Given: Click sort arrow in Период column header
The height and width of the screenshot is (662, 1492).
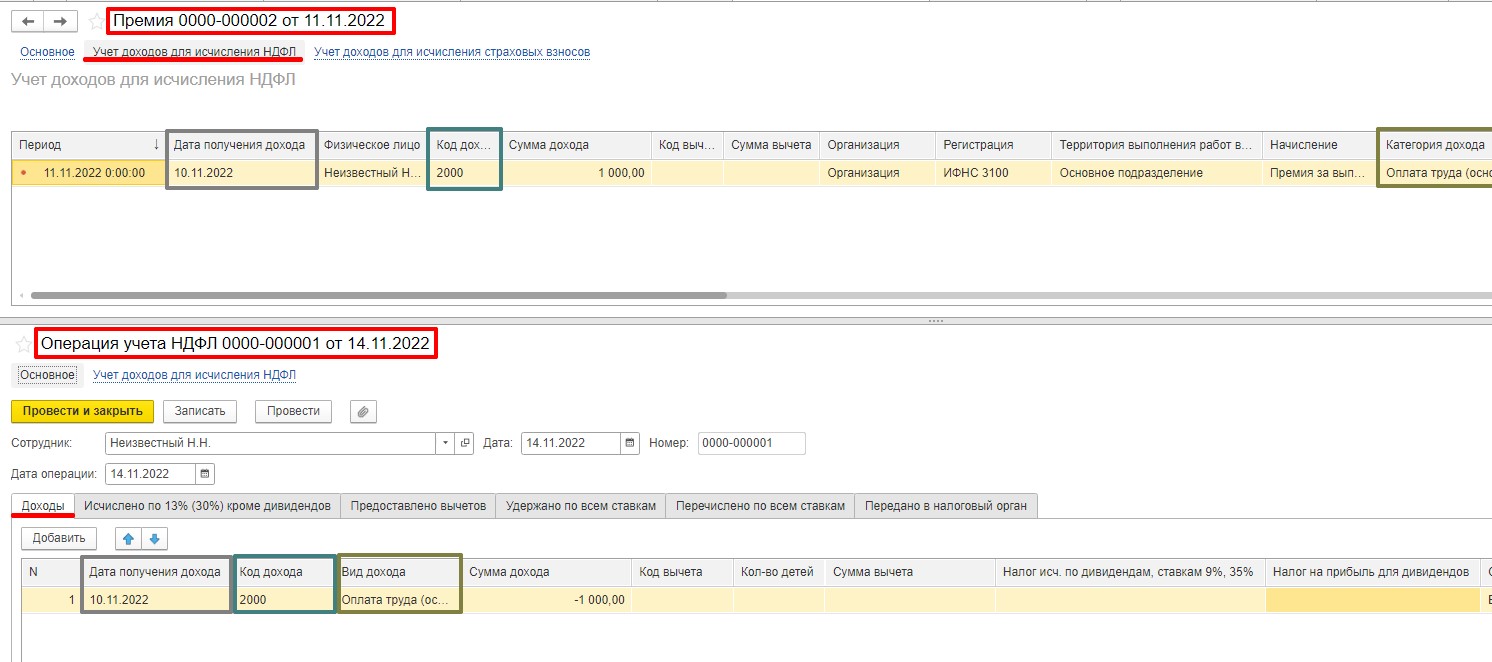Looking at the screenshot, I should [155, 145].
